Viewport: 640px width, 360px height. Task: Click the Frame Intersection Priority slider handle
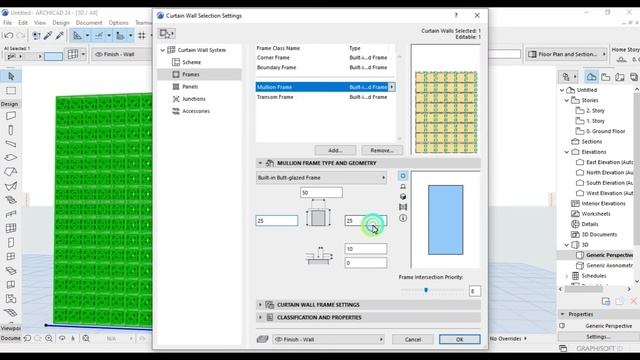point(426,290)
